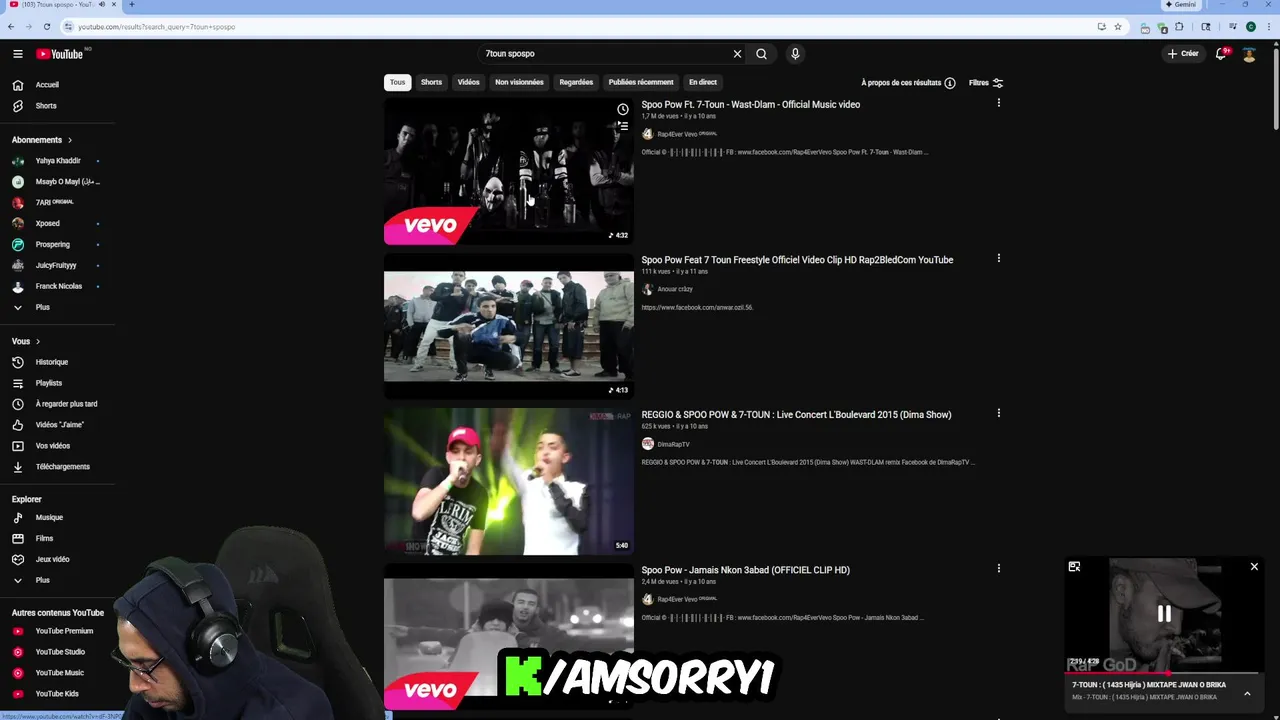Go to YouTube home via the logo

pos(60,54)
